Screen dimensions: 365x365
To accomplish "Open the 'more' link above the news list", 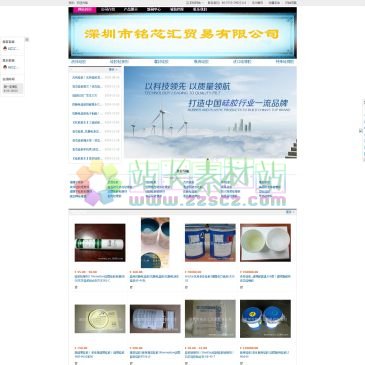I will tap(113, 70).
